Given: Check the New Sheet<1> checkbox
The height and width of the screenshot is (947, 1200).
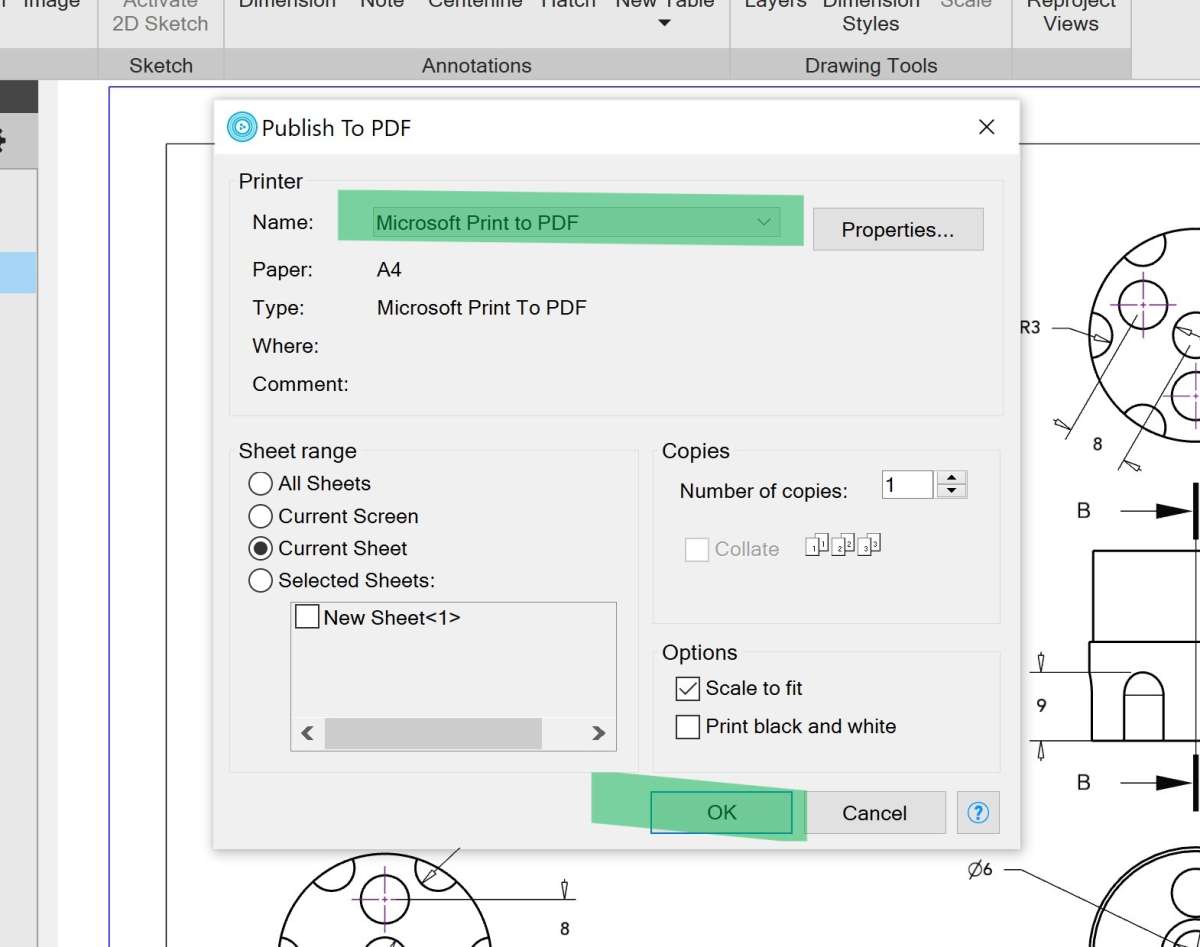Looking at the screenshot, I should pos(307,617).
